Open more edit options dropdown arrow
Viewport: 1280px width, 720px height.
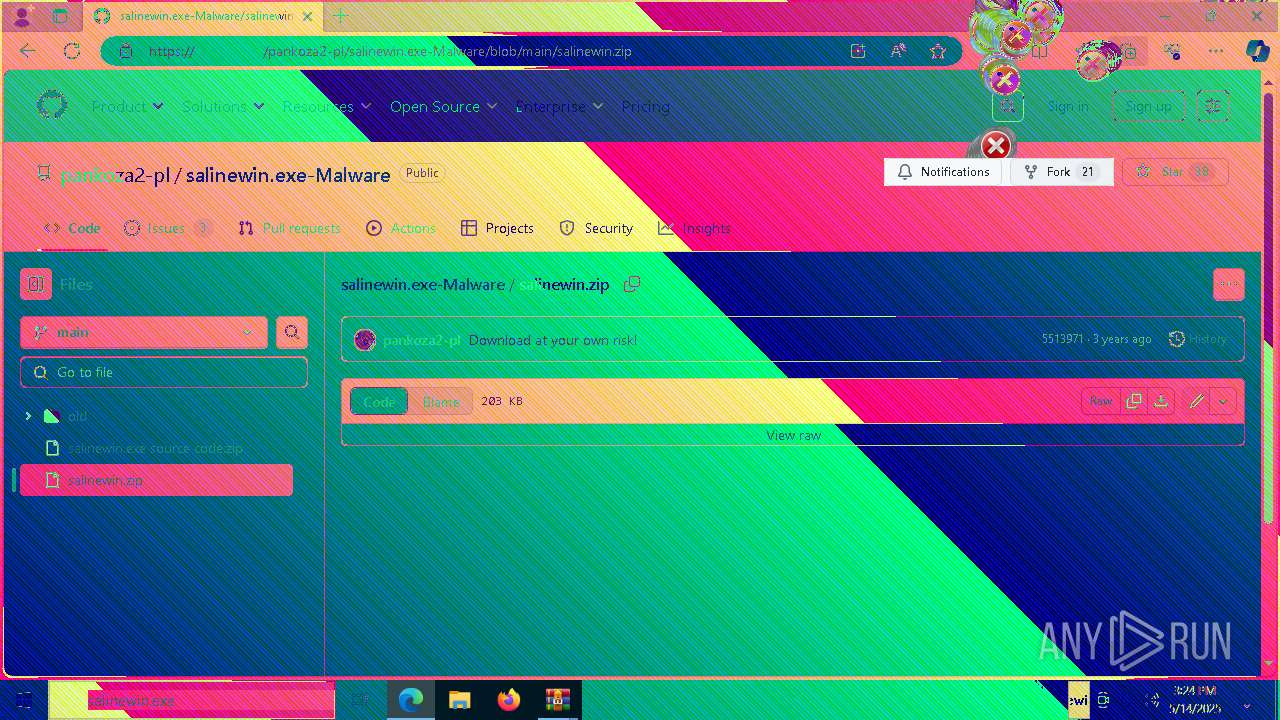coord(1223,401)
